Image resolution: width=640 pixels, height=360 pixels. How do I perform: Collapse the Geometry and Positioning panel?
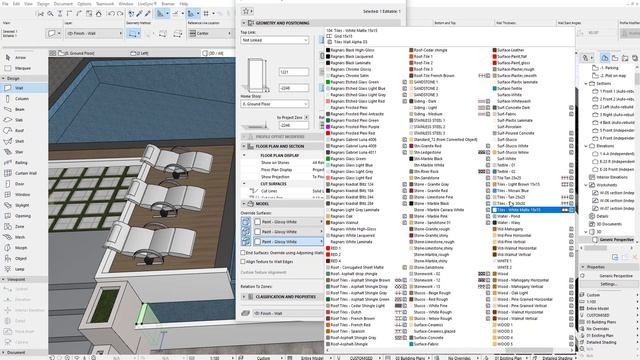pos(244,23)
